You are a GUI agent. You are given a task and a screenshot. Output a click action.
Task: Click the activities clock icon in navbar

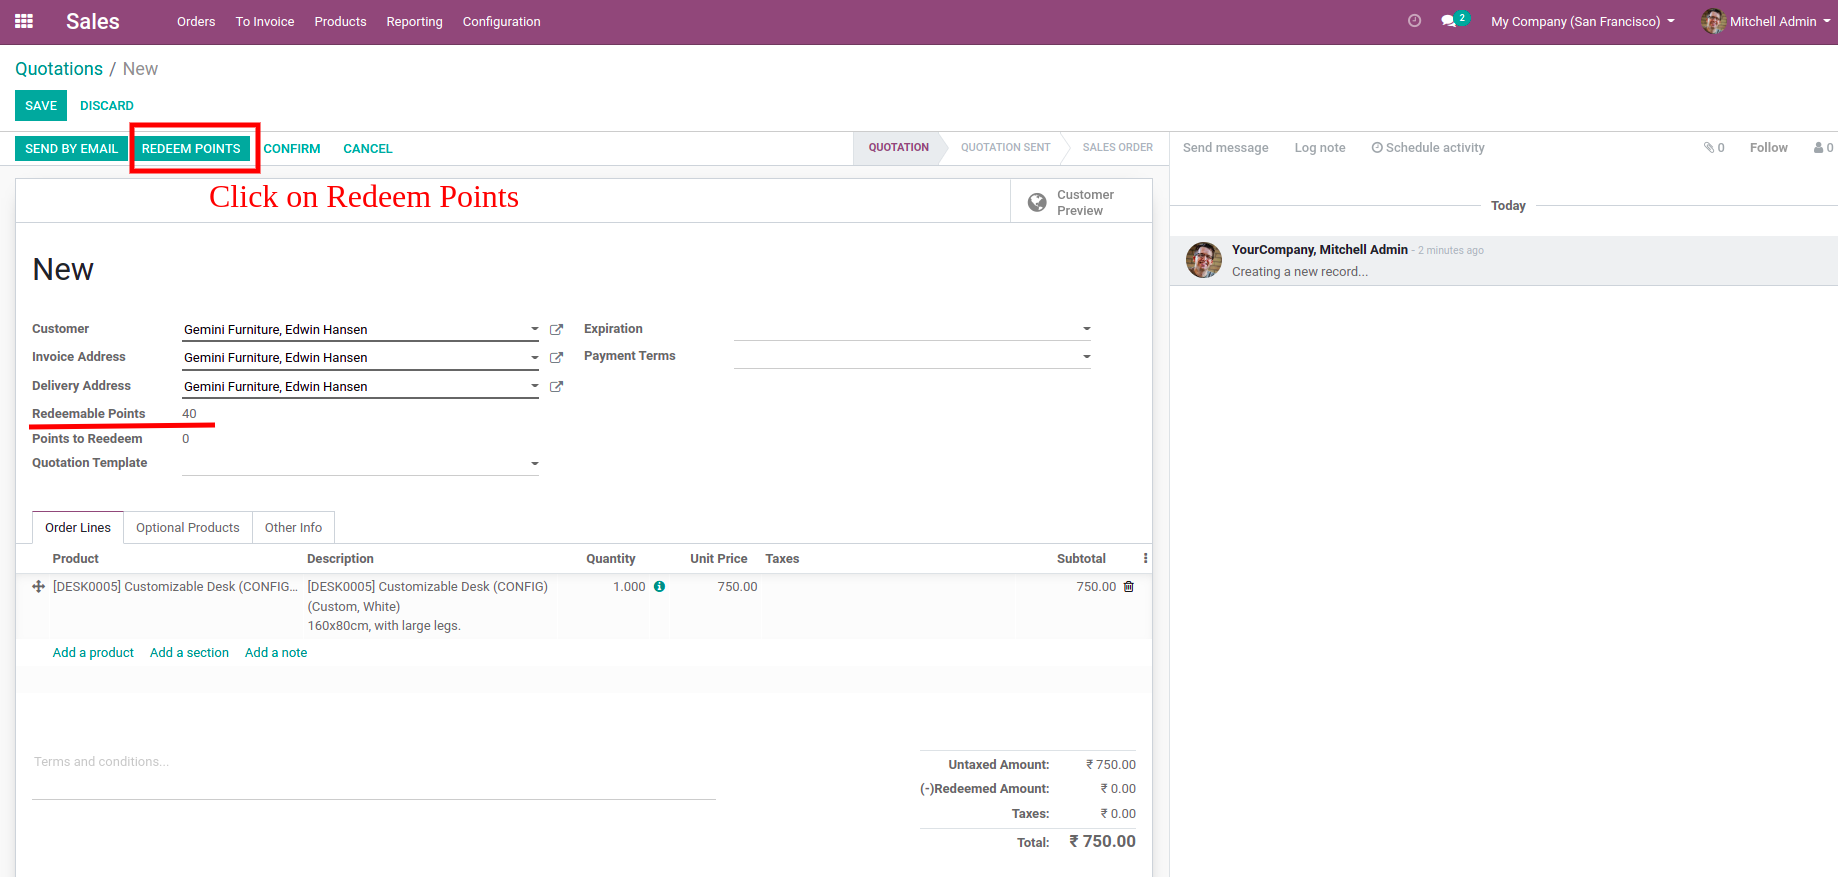point(1414,21)
